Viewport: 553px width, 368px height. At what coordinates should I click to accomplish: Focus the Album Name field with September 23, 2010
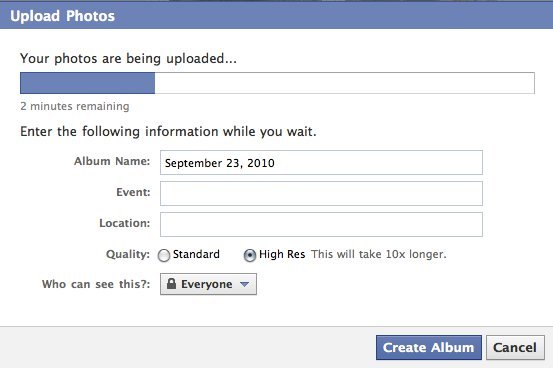point(321,163)
